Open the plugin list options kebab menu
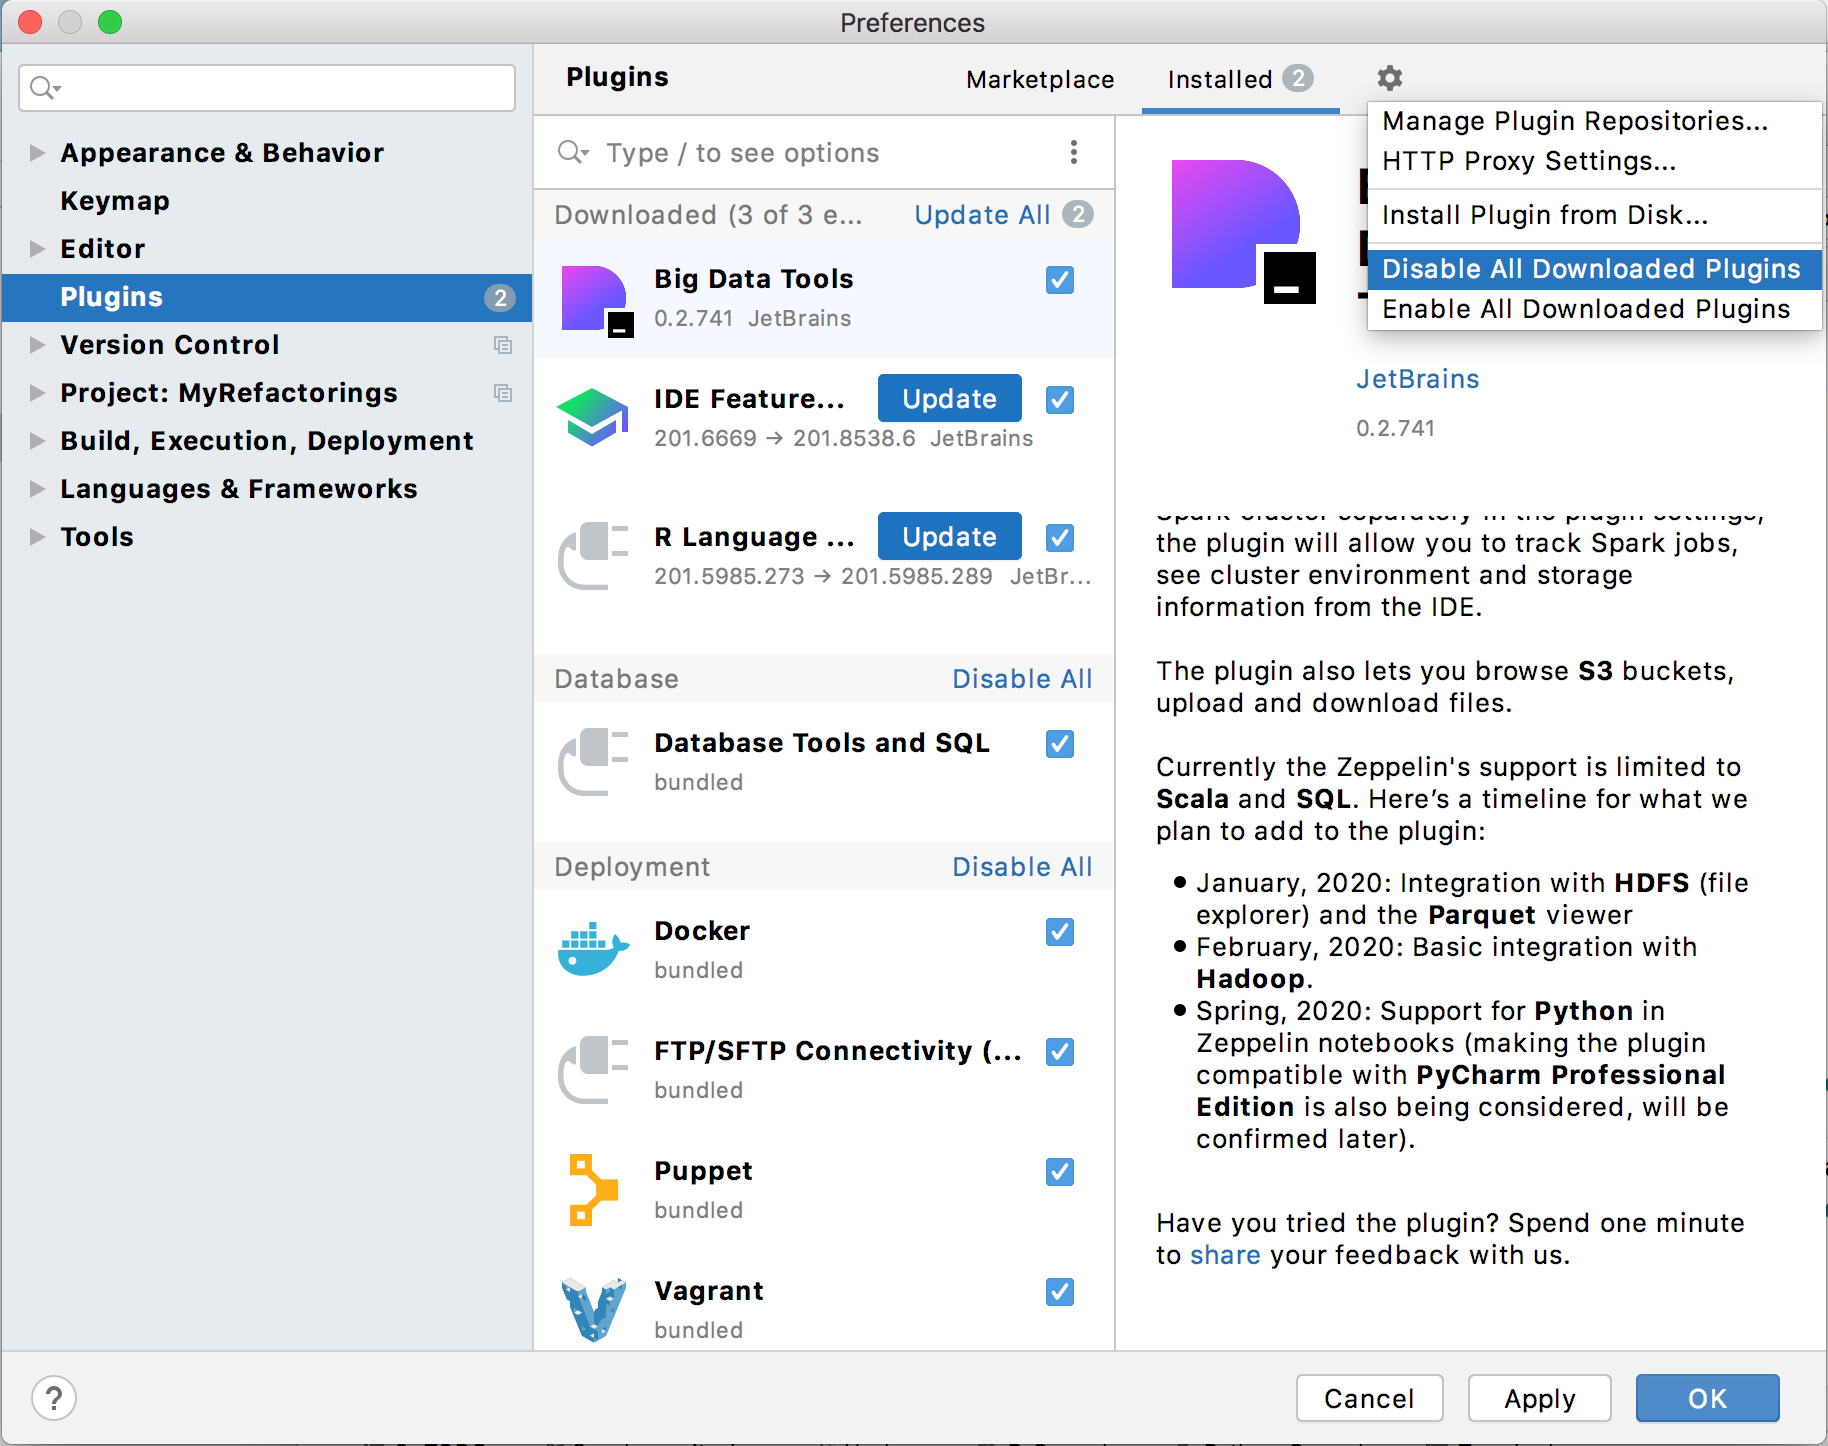Viewport: 1828px width, 1446px height. click(1074, 152)
